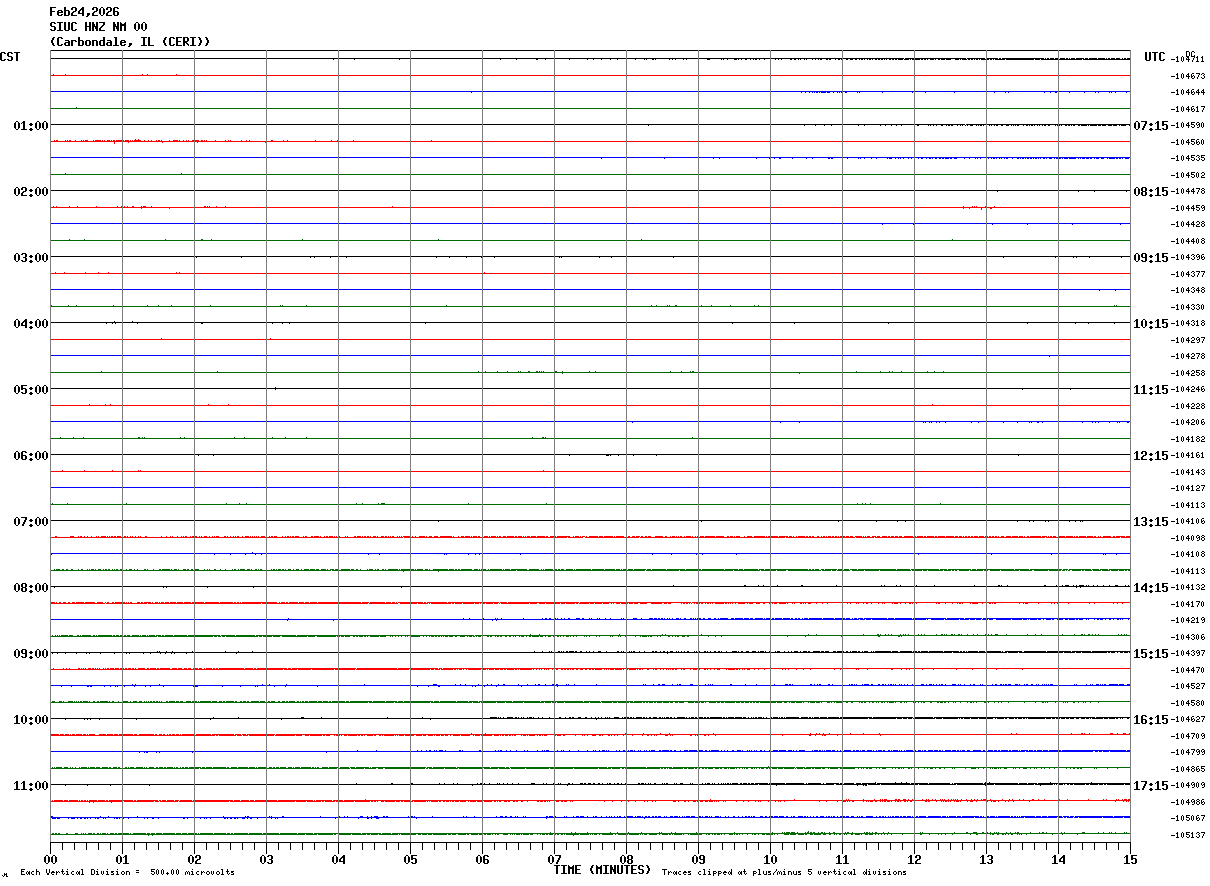Click the 05:00 CST time label
The width and height of the screenshot is (1210, 886).
point(31,390)
